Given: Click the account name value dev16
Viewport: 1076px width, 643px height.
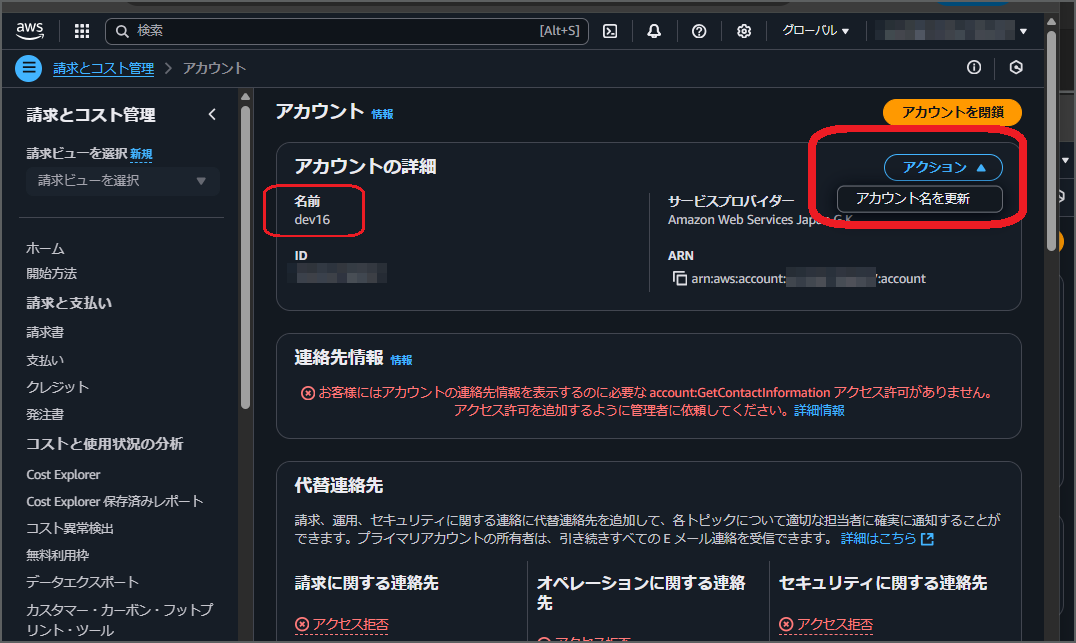Looking at the screenshot, I should coord(312,220).
